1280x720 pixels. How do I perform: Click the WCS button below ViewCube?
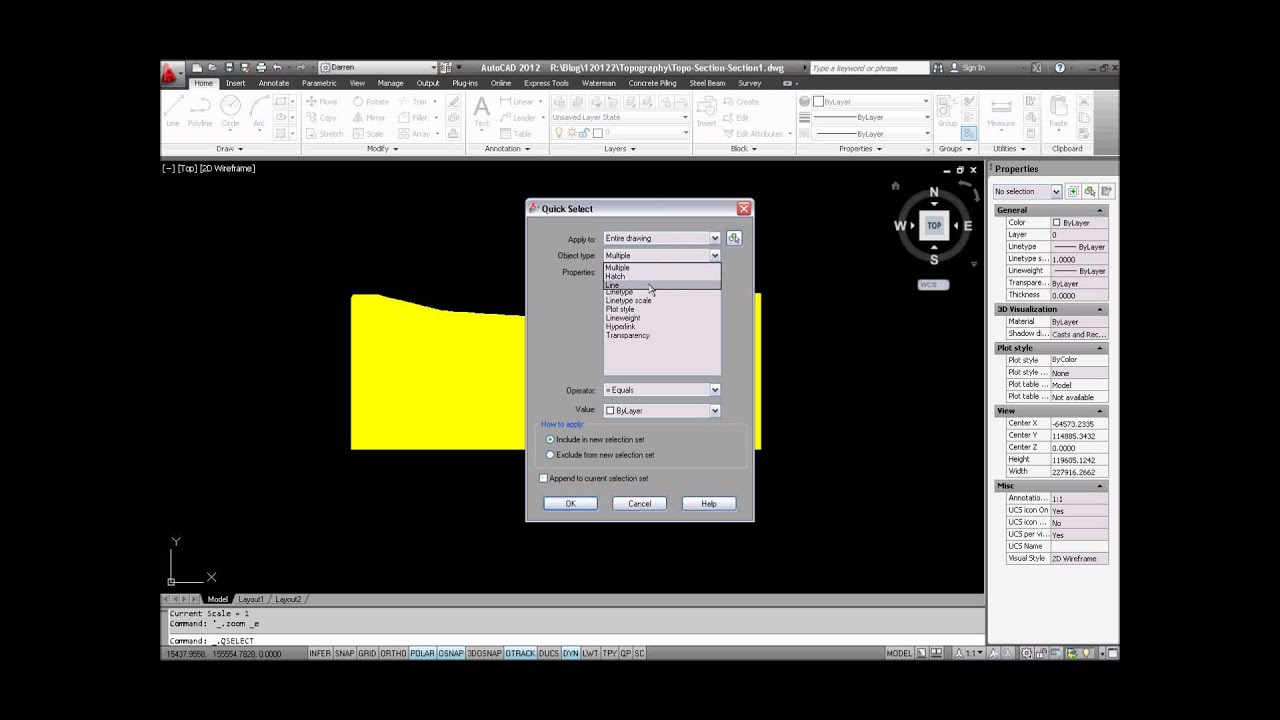click(x=932, y=285)
